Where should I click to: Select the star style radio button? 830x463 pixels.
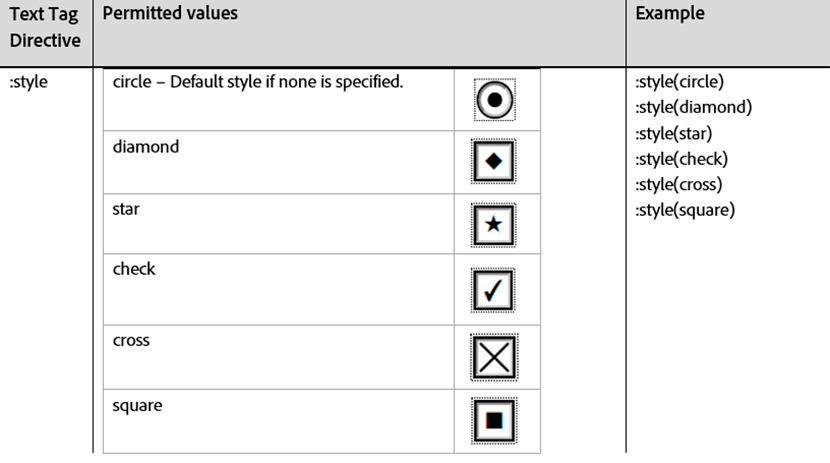(493, 224)
